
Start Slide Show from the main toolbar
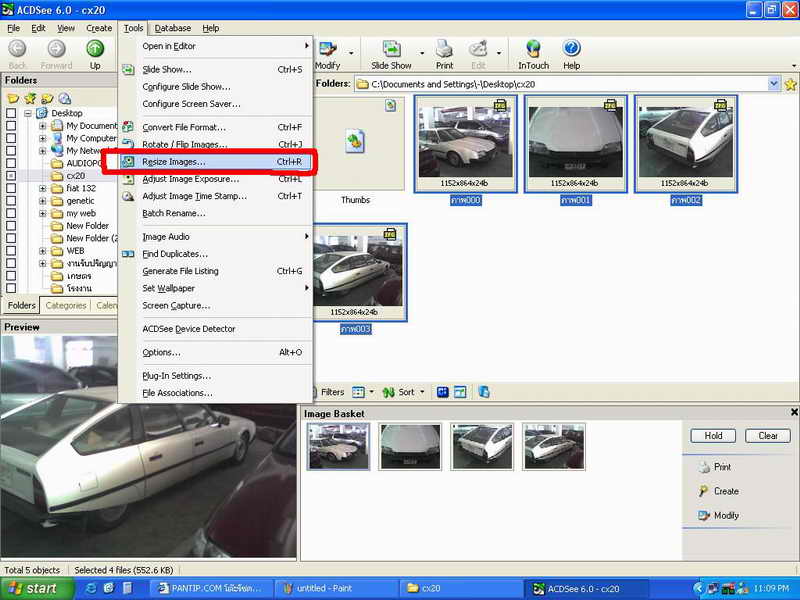tap(391, 49)
